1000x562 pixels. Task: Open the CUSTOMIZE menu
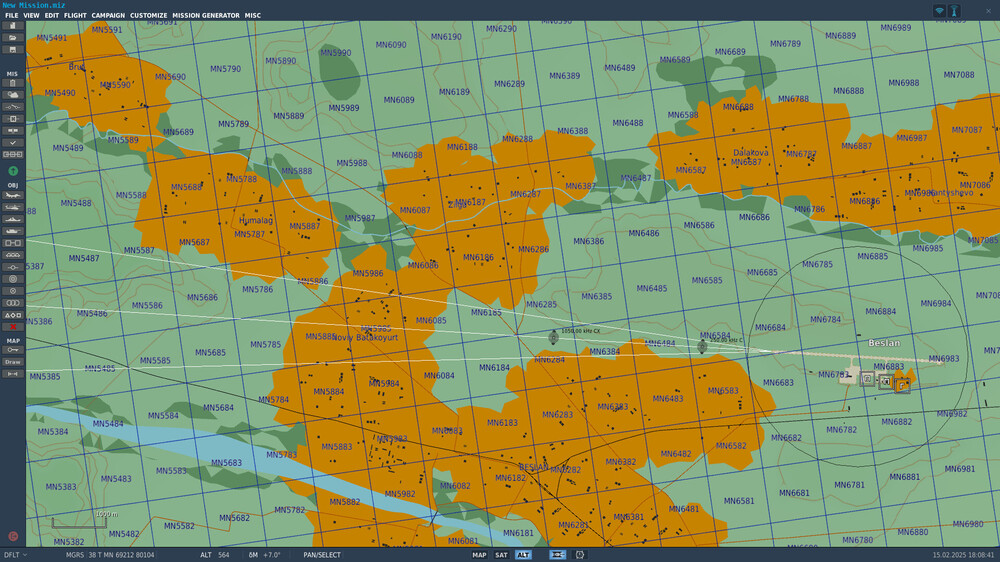point(149,15)
